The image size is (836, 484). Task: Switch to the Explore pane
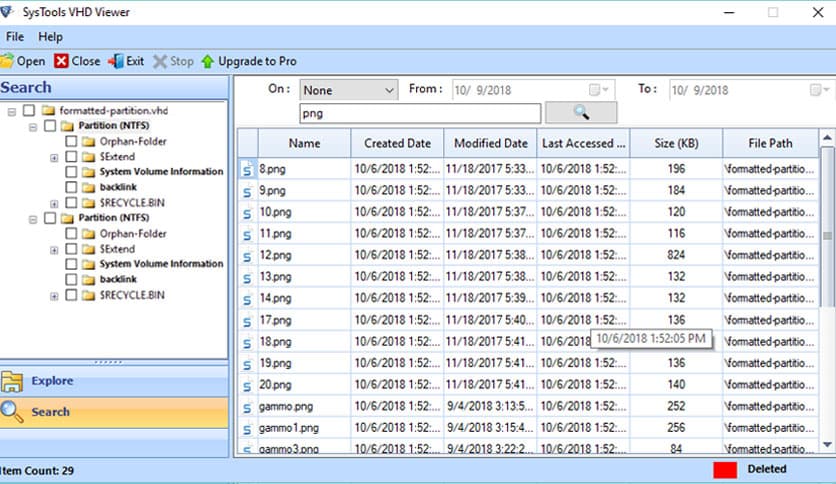pyautogui.click(x=114, y=381)
